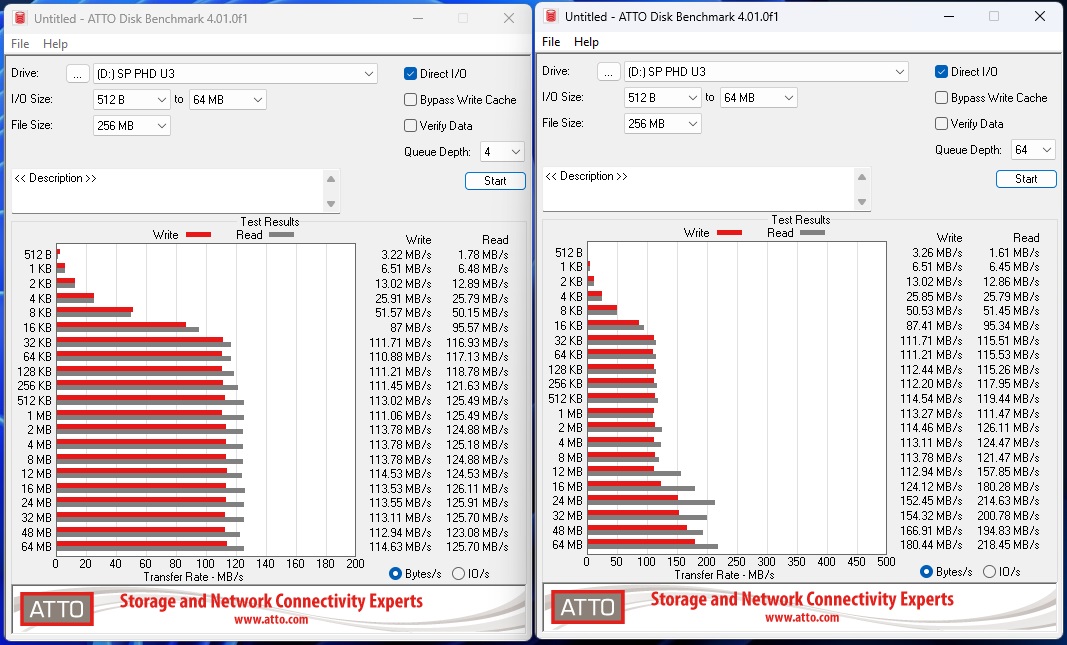Open Queue Depth 4 dropdown
The image size is (1067, 645).
point(502,151)
